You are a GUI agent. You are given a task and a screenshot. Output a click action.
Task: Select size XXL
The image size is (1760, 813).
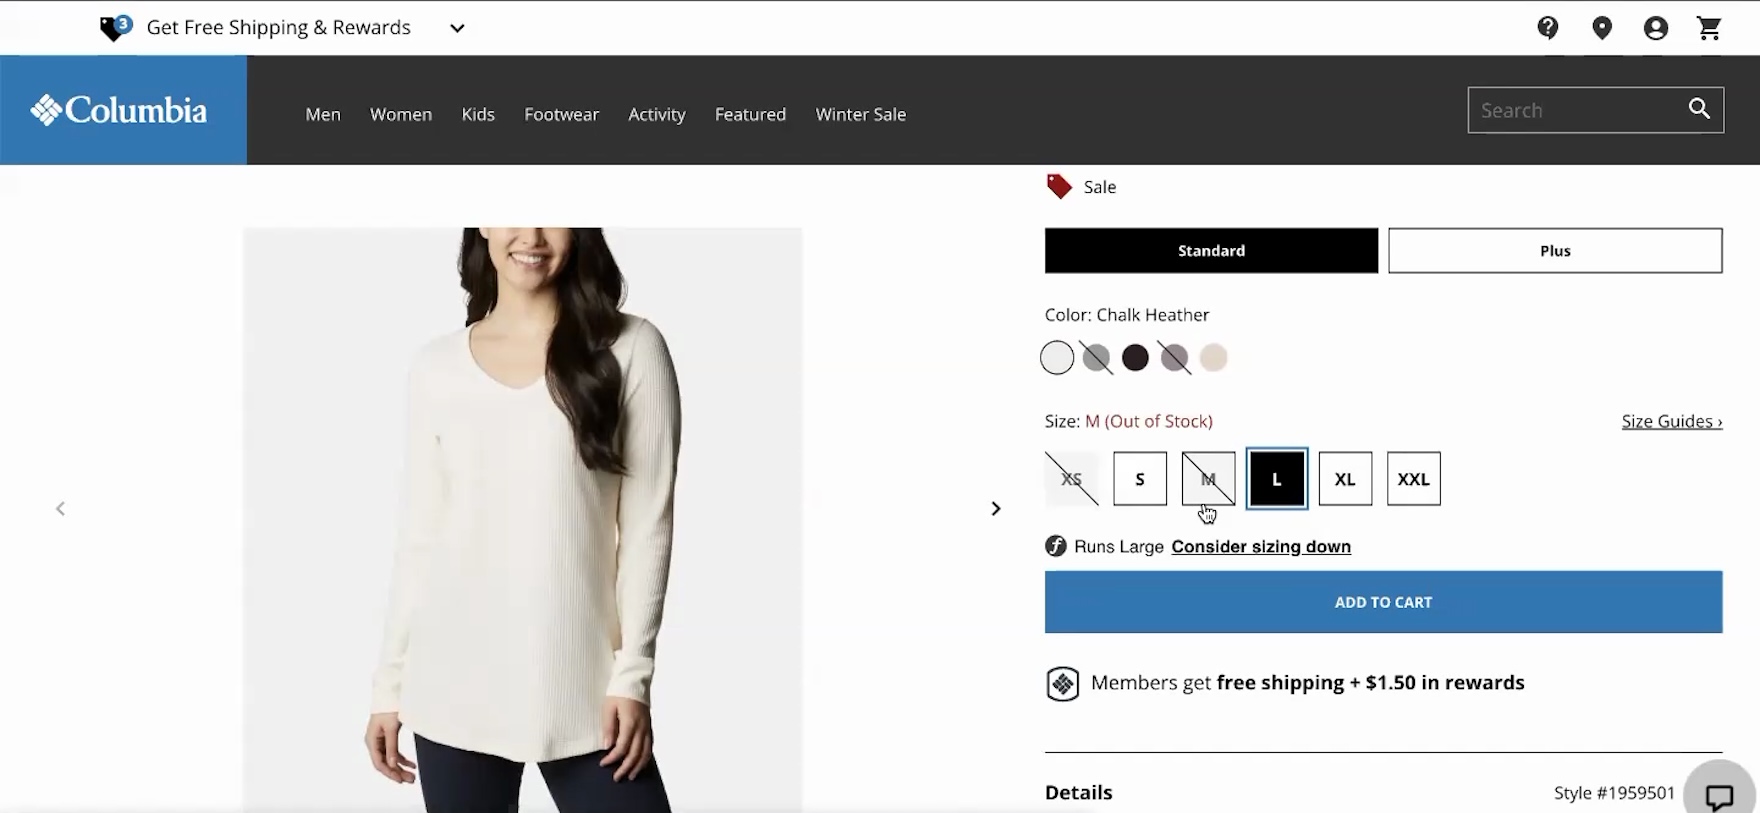[x=1413, y=479]
